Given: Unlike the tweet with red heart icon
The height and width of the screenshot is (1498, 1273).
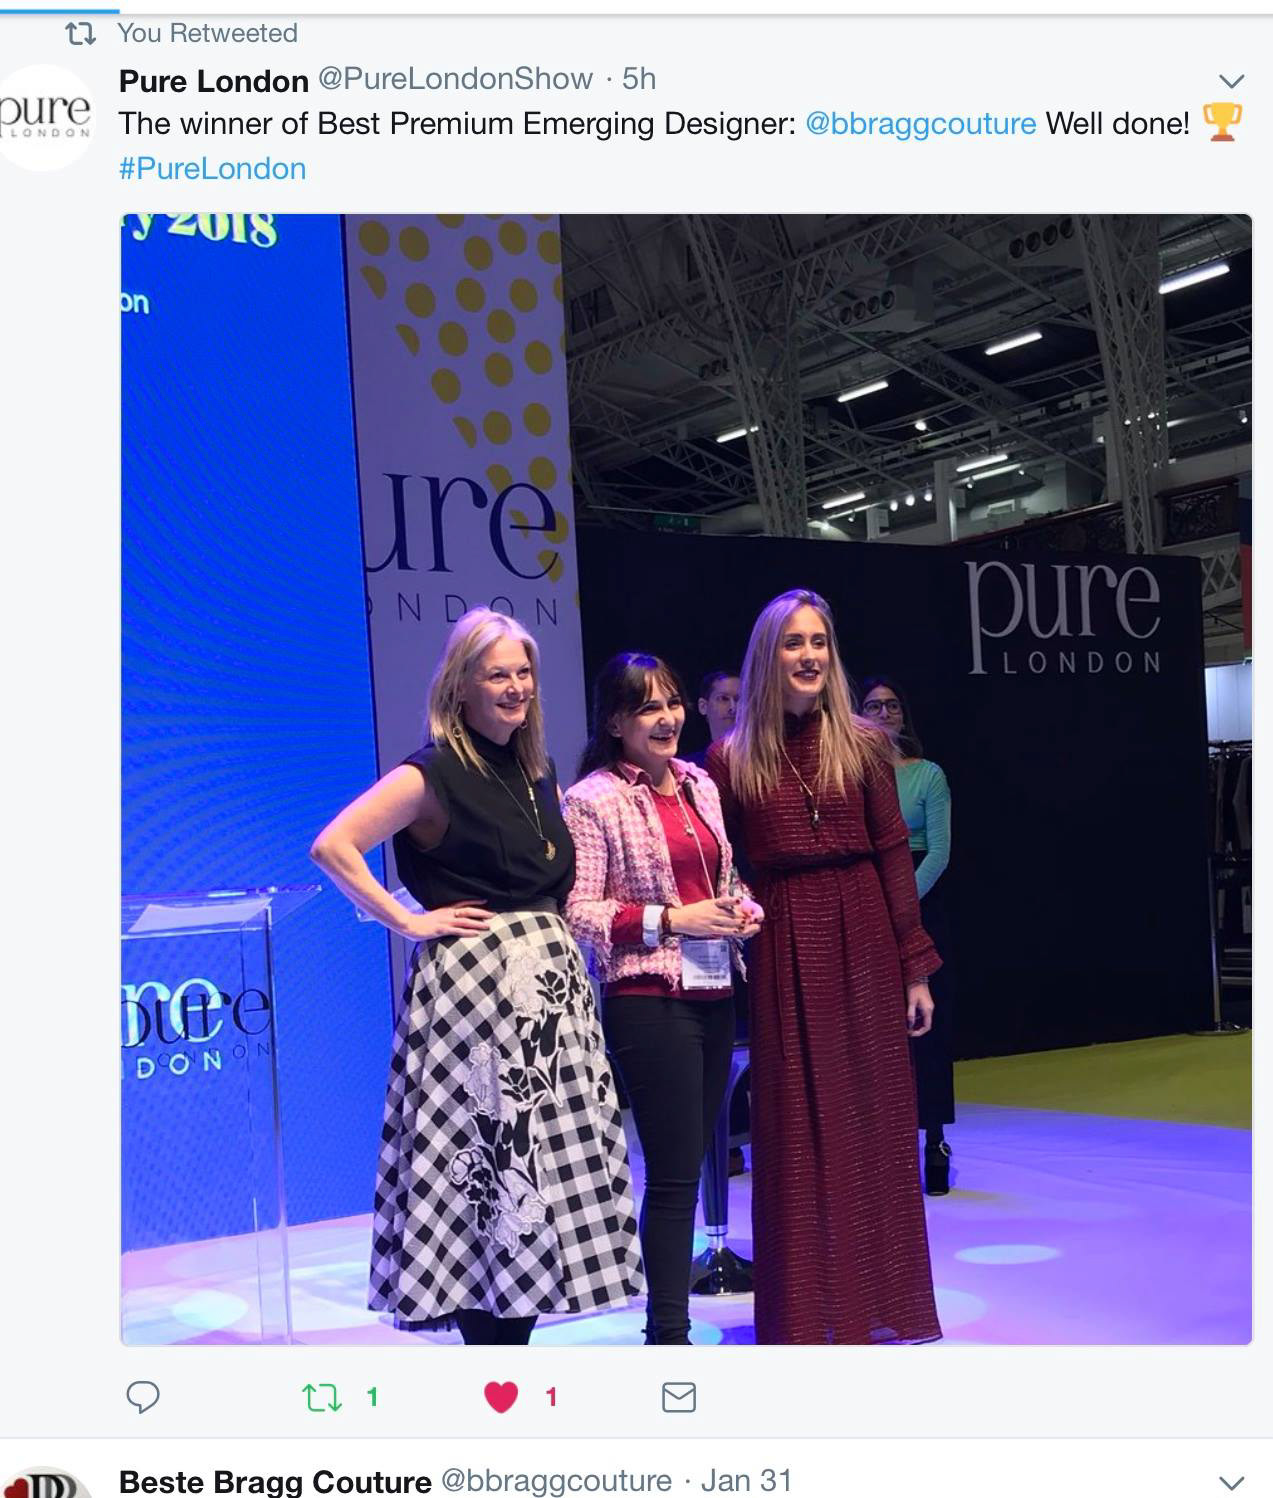Looking at the screenshot, I should (x=501, y=1397).
